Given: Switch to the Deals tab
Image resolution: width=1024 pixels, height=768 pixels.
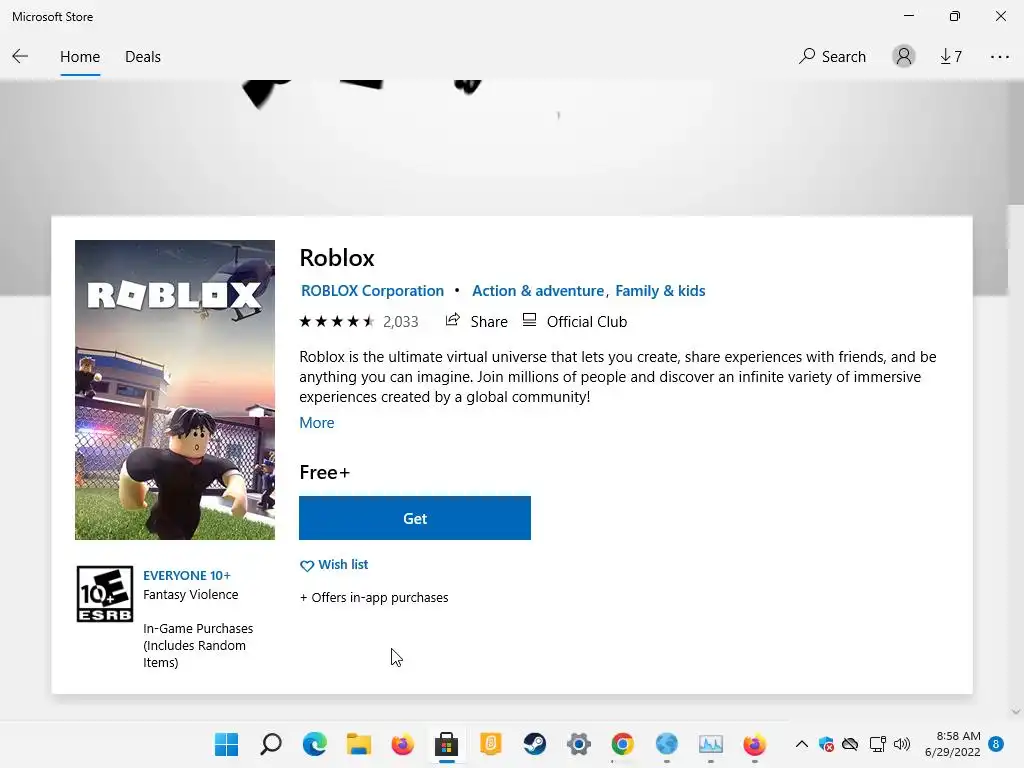Looking at the screenshot, I should pyautogui.click(x=142, y=57).
